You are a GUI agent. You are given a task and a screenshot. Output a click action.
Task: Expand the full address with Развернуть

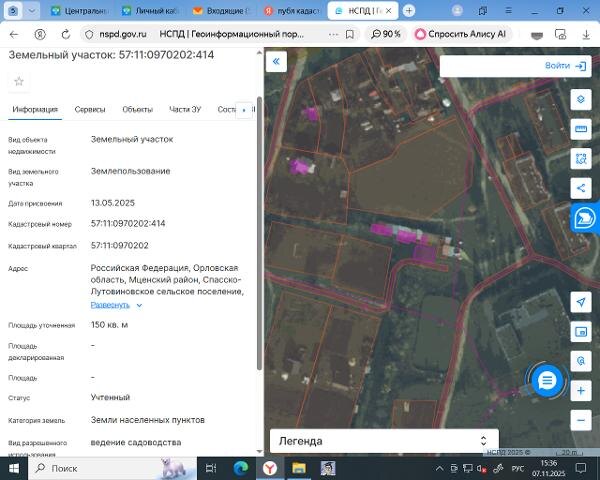(116, 305)
